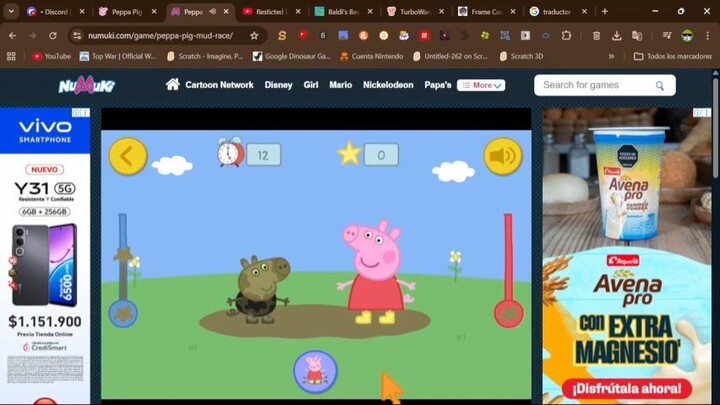
Task: Click the trash can extension icon
Action: coord(596,35)
